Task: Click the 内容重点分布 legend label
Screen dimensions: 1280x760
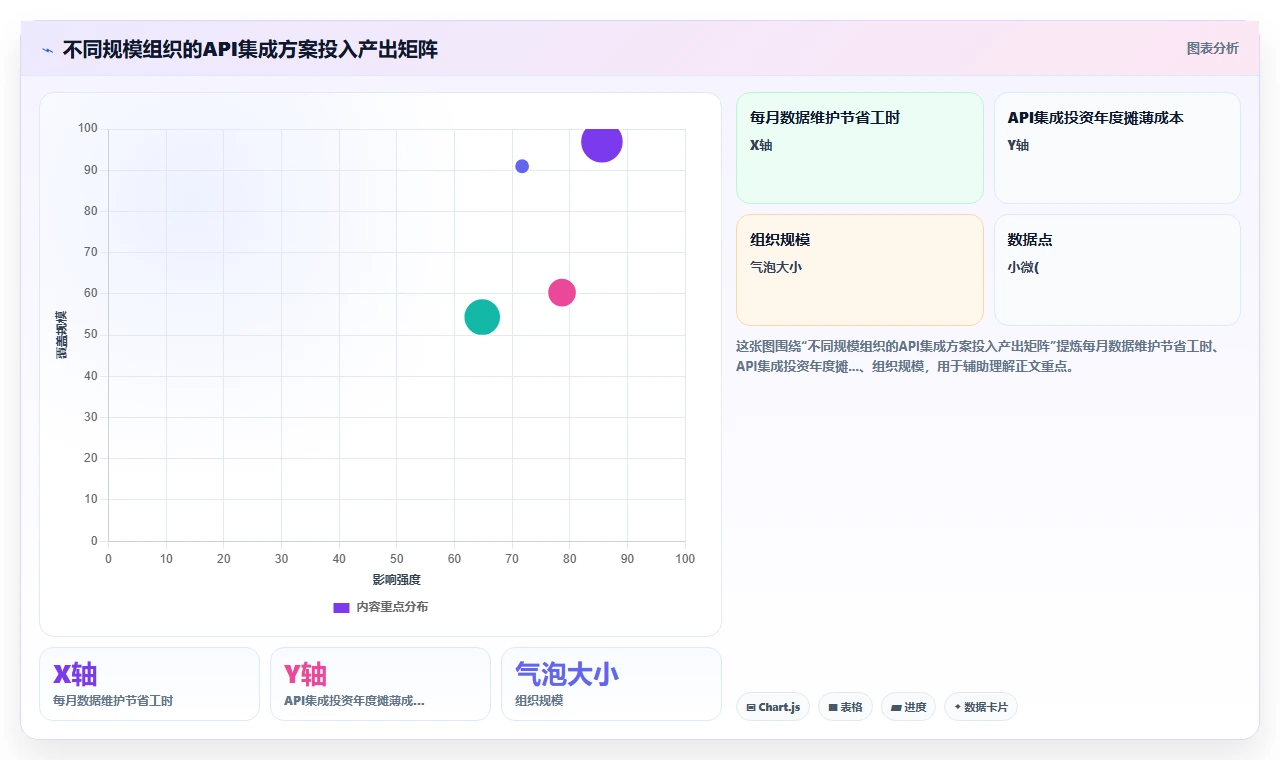Action: click(x=392, y=607)
